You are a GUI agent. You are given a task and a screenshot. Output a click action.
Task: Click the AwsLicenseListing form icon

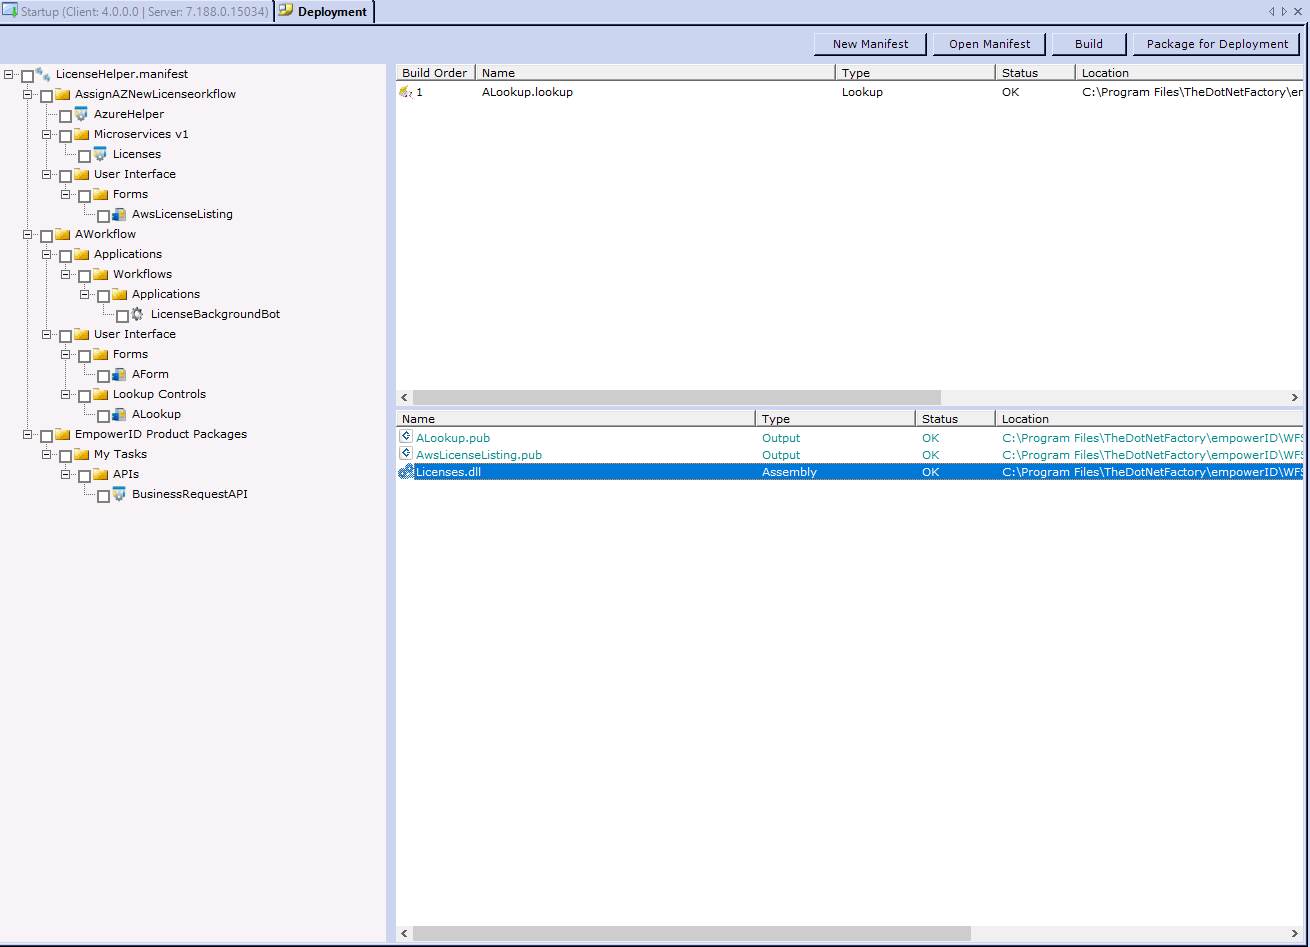point(119,214)
